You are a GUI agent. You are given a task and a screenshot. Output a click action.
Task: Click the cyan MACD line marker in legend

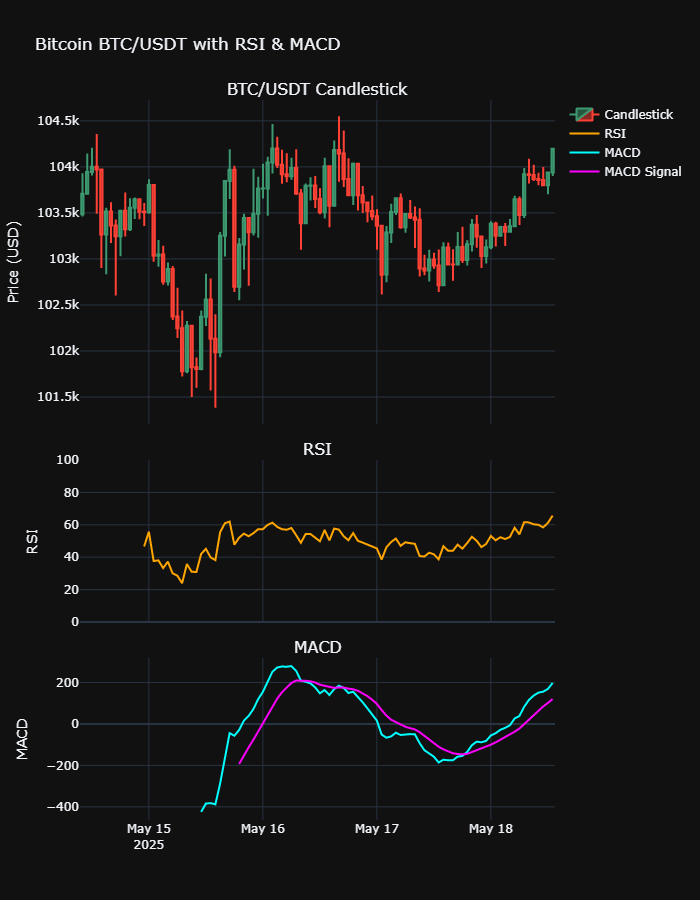pos(584,153)
